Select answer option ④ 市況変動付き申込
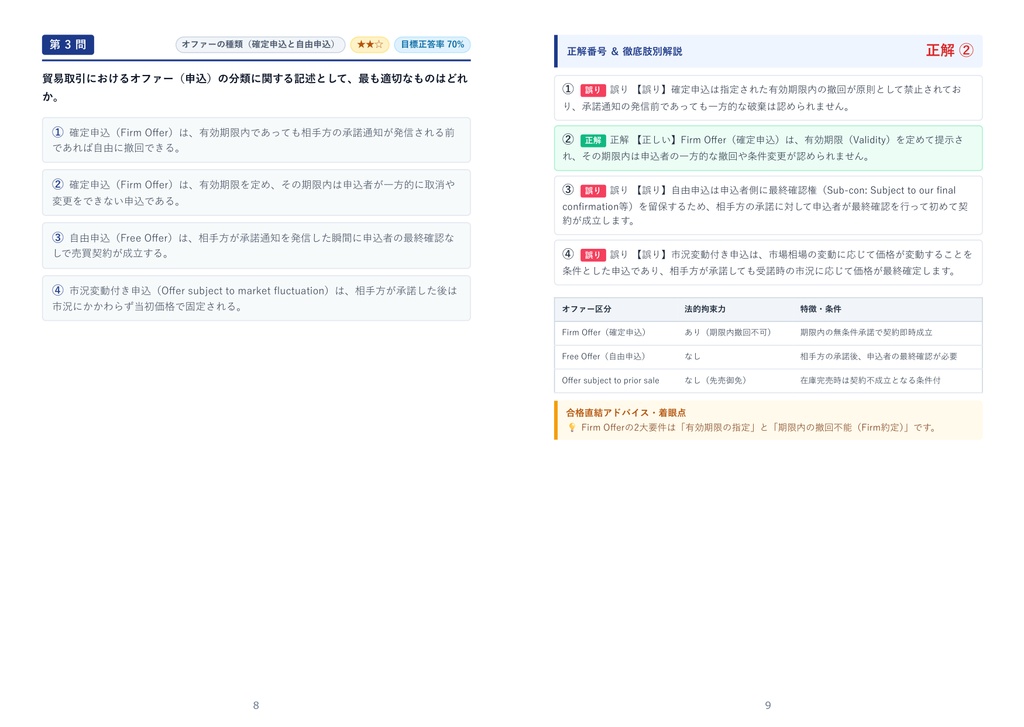This screenshot has height=727, width=1024. [x=256, y=298]
